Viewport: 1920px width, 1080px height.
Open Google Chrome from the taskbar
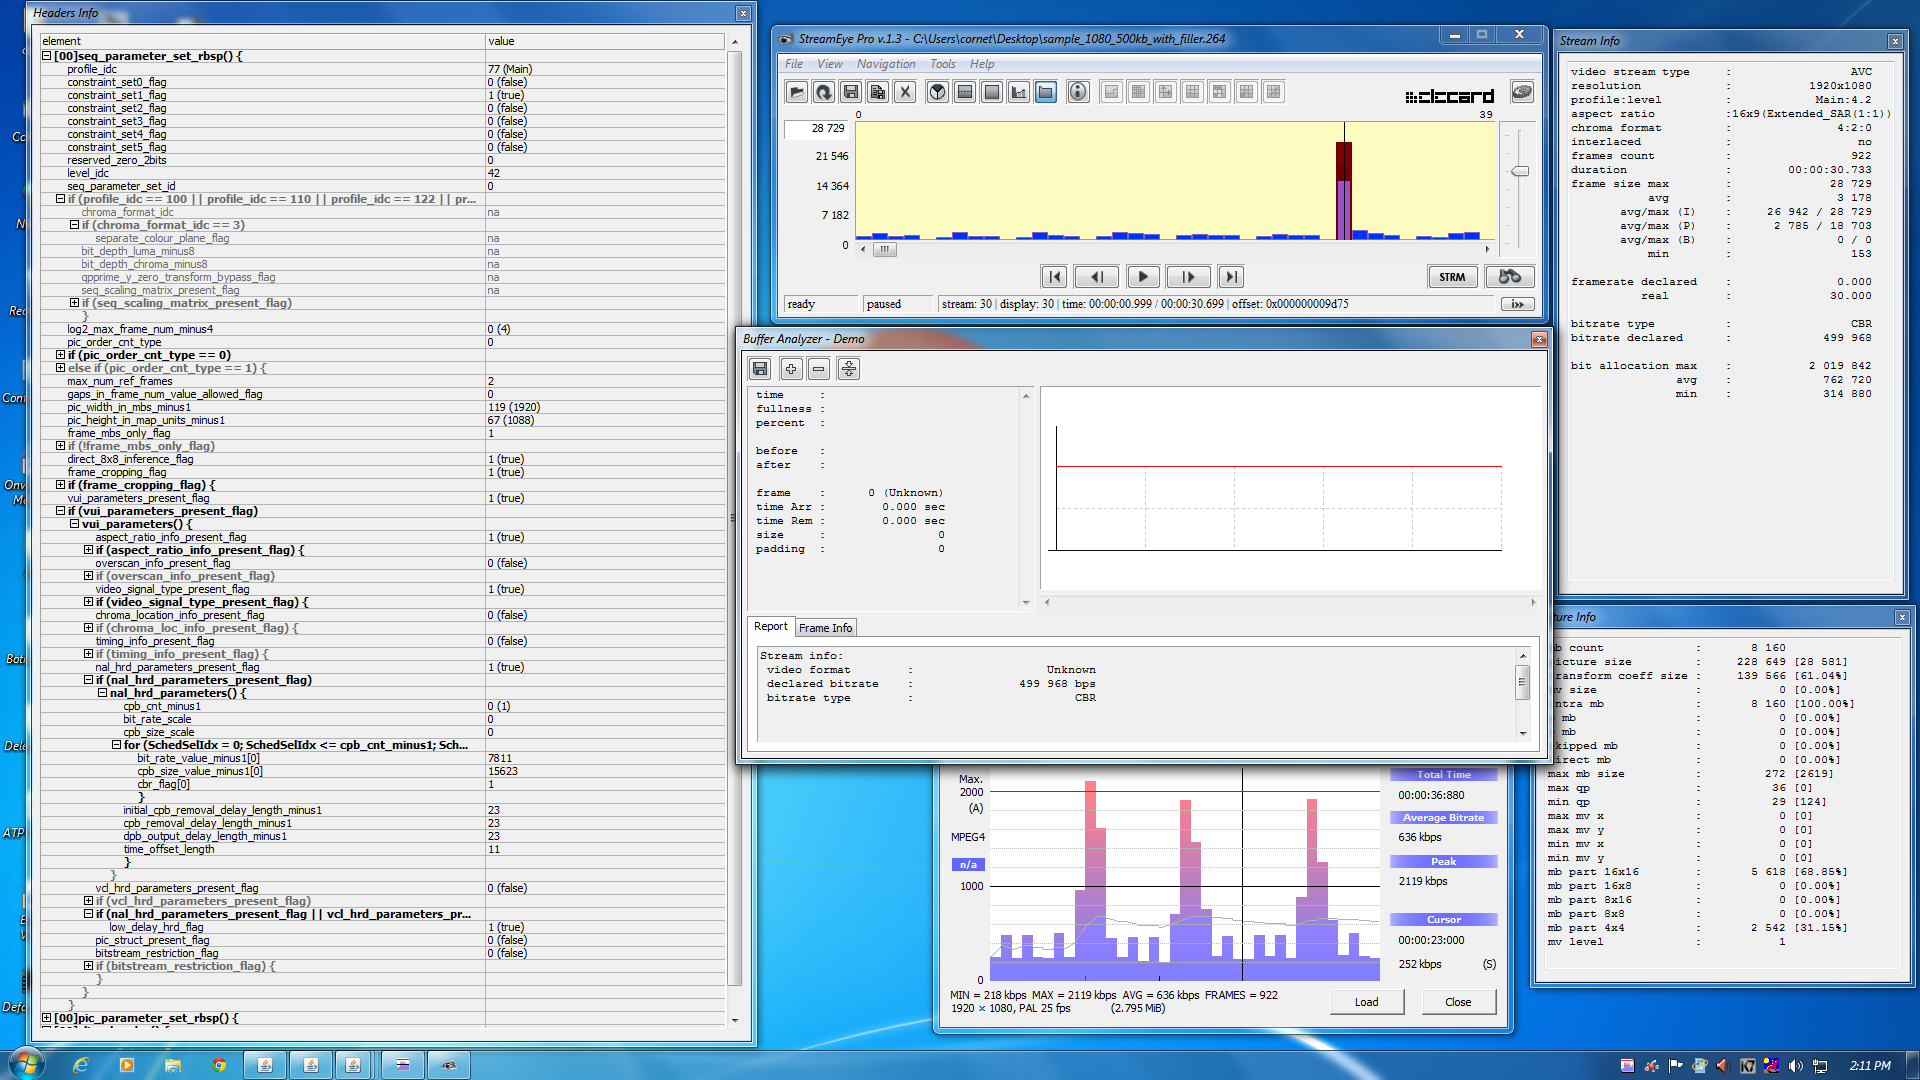219,1065
